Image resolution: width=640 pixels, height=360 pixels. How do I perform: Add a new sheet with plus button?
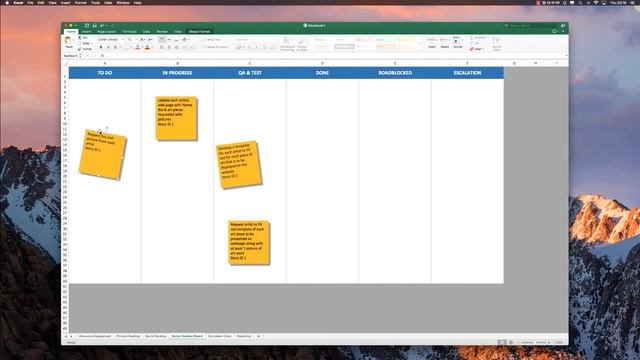click(258, 336)
